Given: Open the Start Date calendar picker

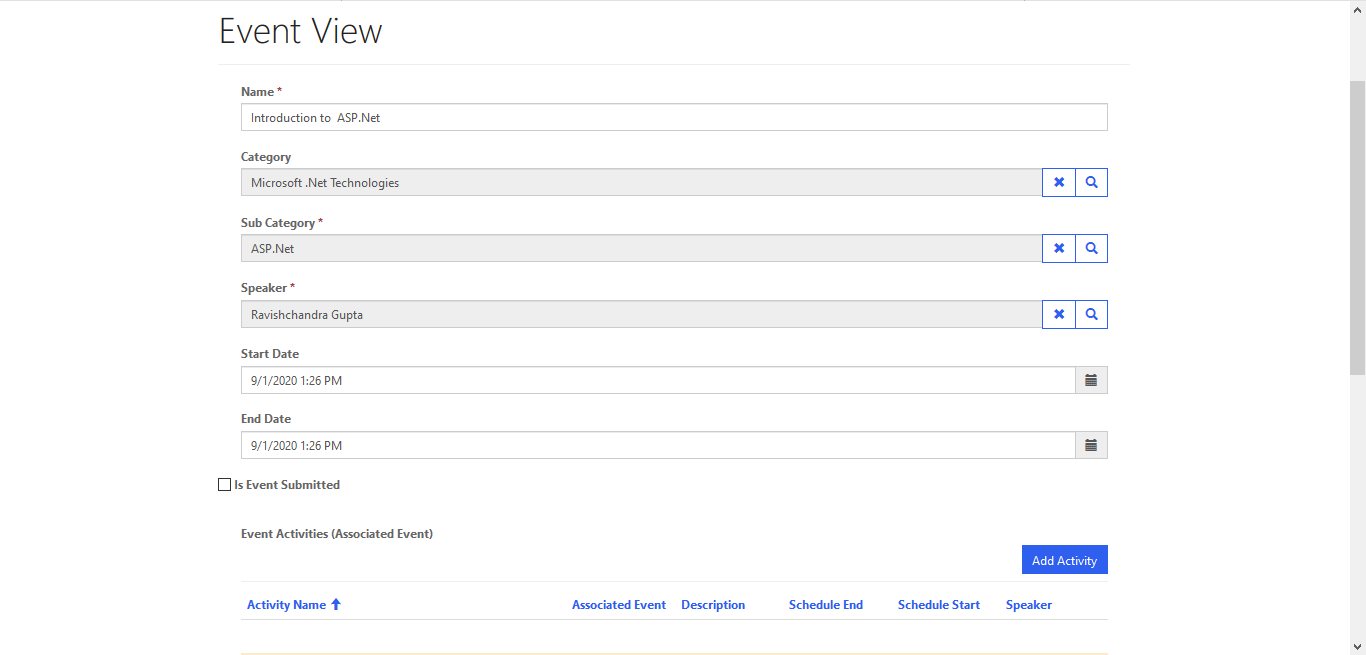Looking at the screenshot, I should point(1091,380).
